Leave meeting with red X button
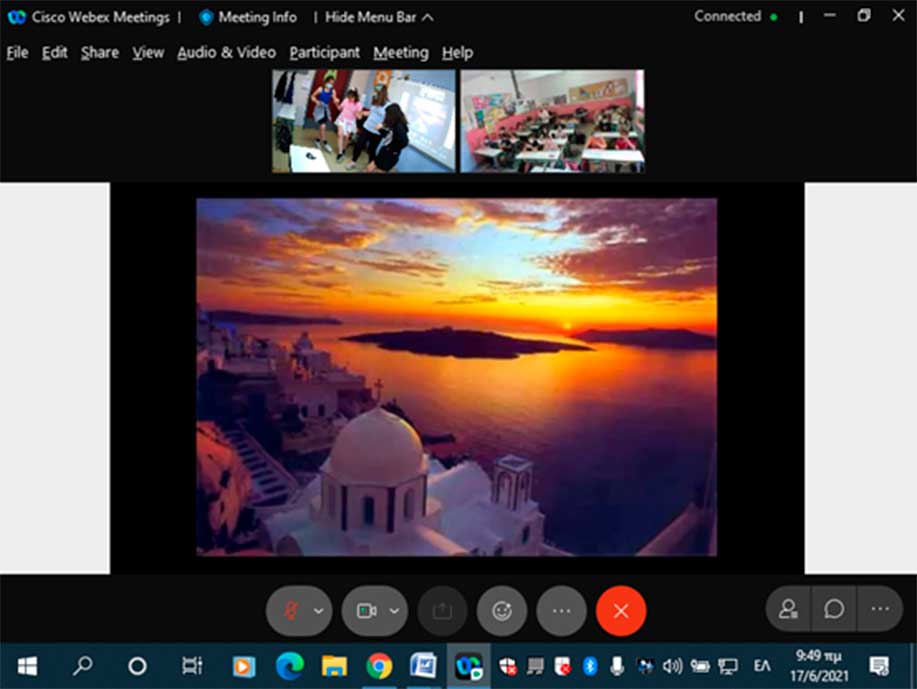Image resolution: width=917 pixels, height=689 pixels. pyautogui.click(x=621, y=611)
